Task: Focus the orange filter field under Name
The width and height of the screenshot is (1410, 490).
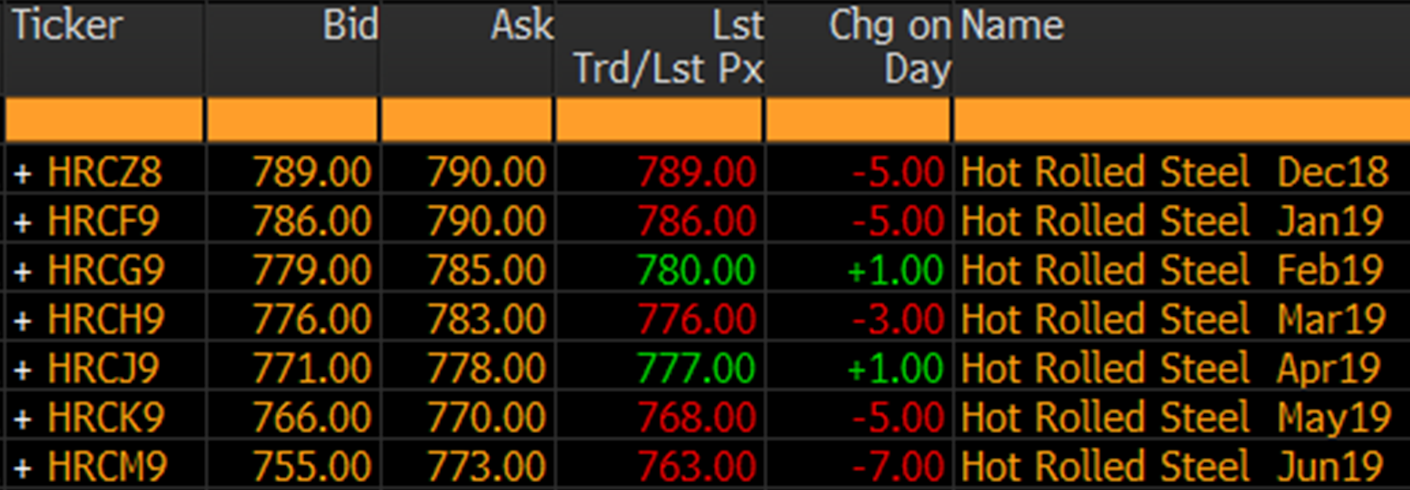Action: [1180, 122]
